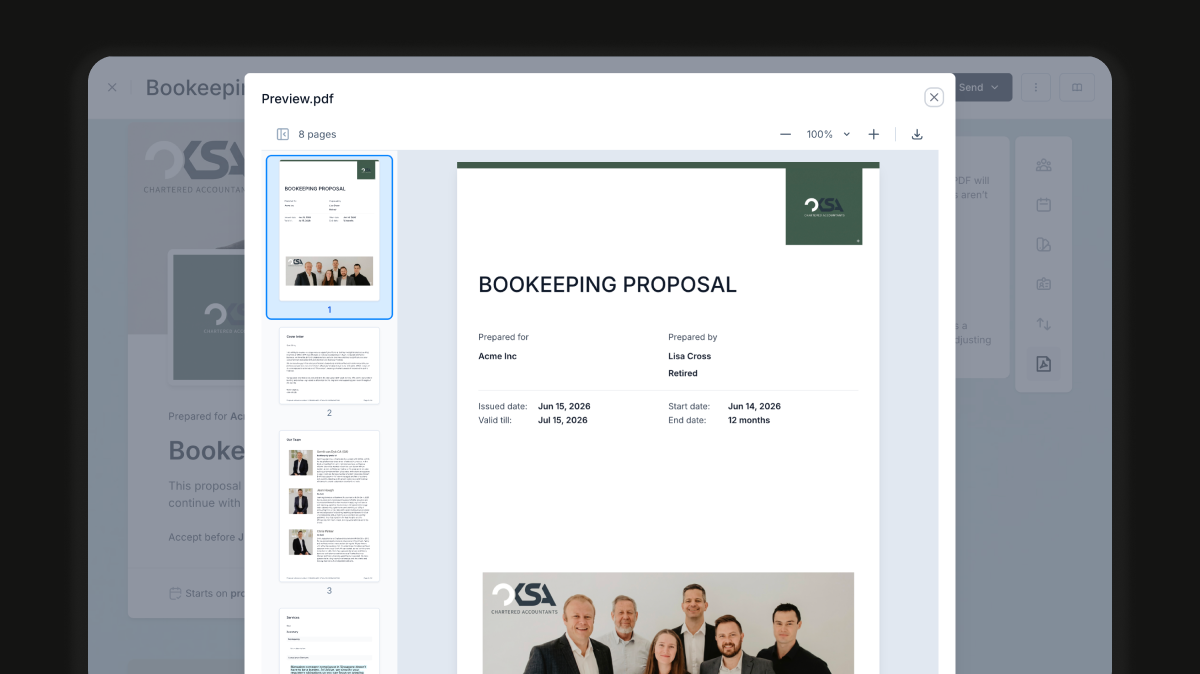Image resolution: width=1200 pixels, height=674 pixels.
Task: Click the BOOKEEPING PROPOSAL heading
Action: click(x=607, y=284)
